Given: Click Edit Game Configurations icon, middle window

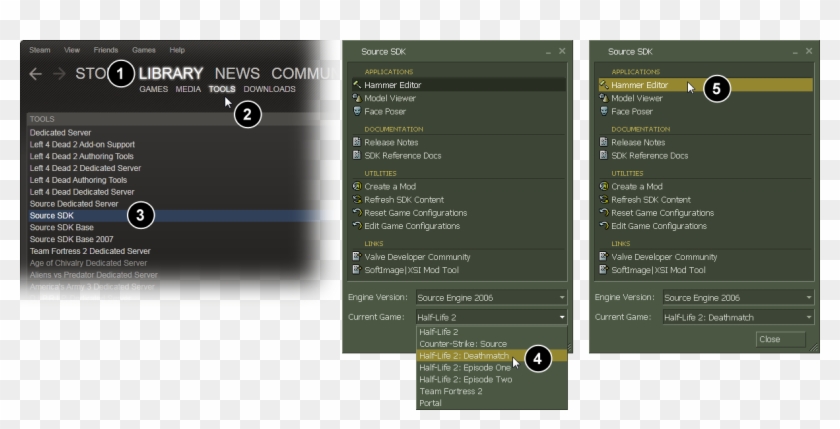Looking at the screenshot, I should (x=357, y=225).
